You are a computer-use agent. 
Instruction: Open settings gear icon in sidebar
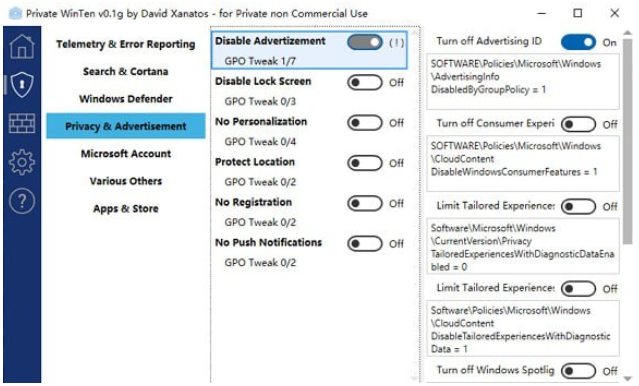[22, 162]
